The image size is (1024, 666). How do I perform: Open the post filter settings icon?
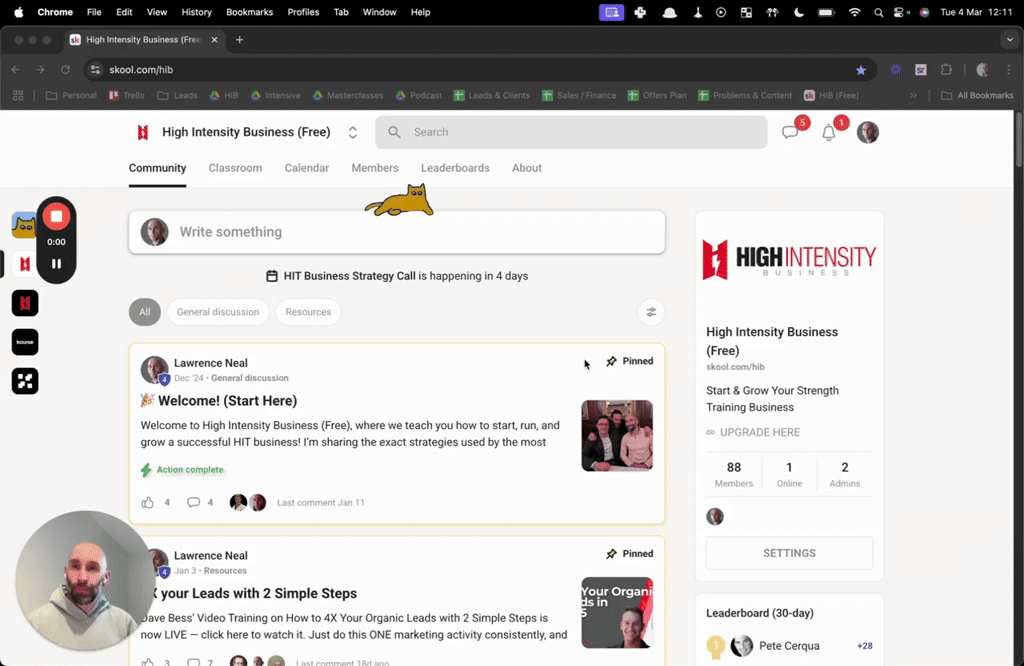click(651, 312)
